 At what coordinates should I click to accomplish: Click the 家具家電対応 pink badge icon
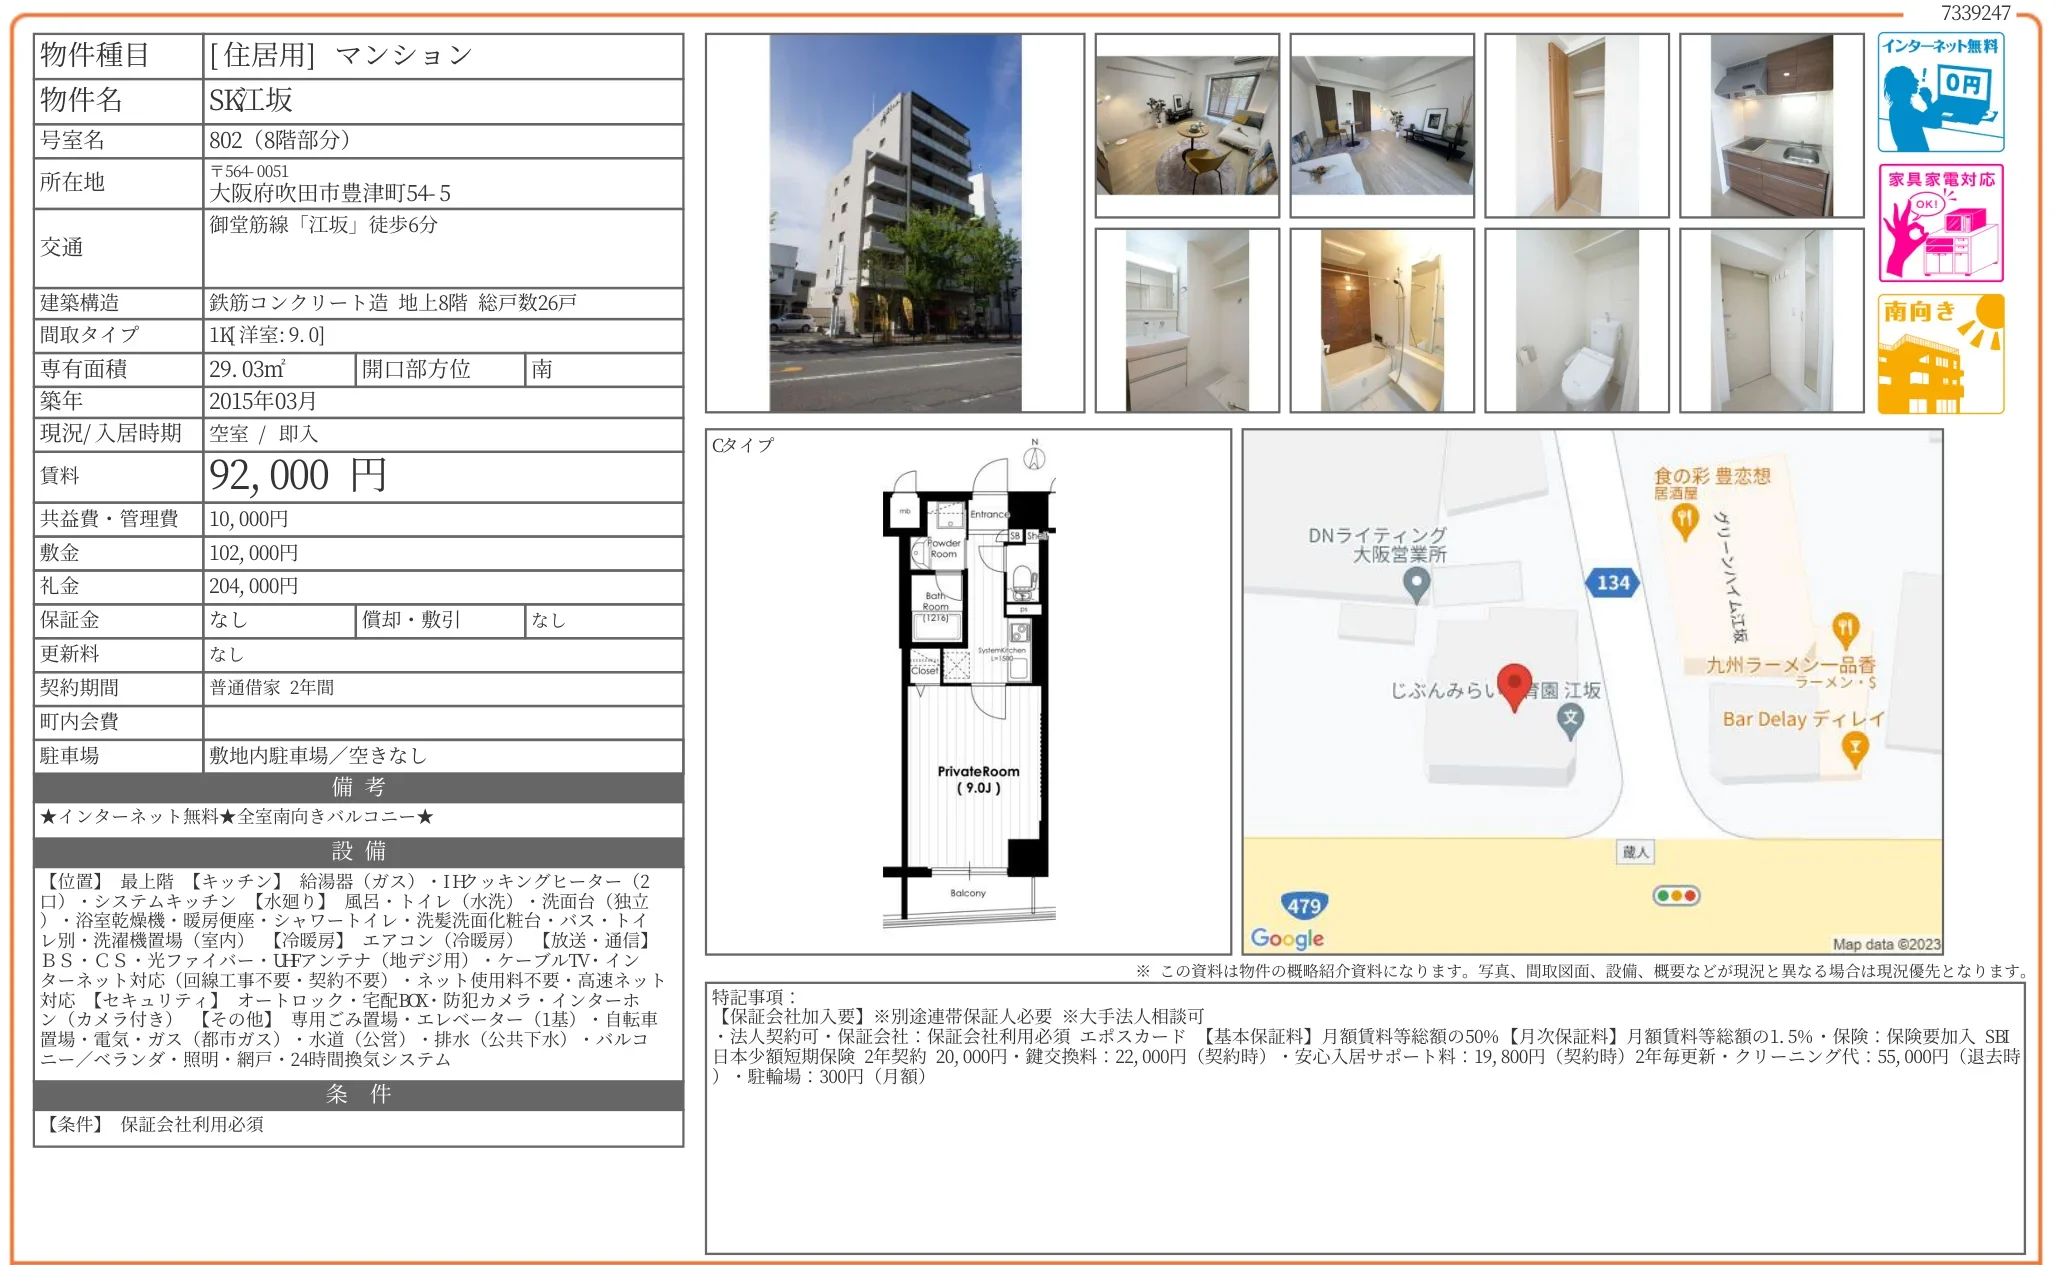tap(1940, 223)
